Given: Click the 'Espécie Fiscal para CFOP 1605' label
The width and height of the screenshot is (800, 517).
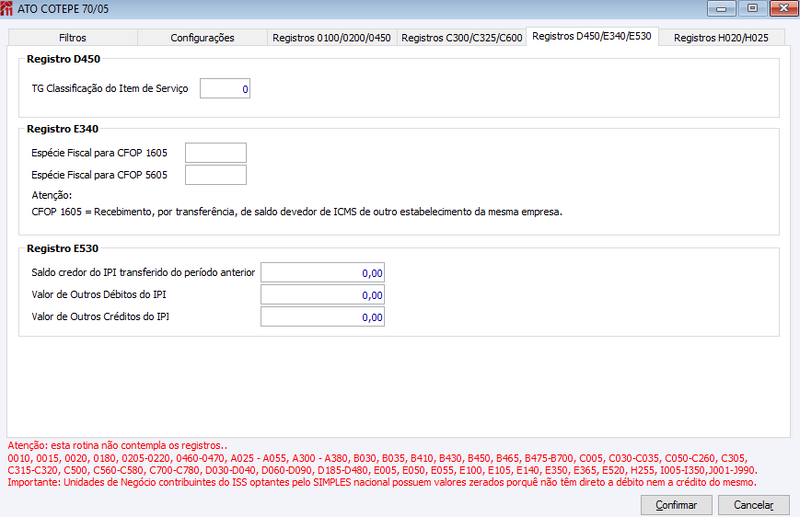Looking at the screenshot, I should click(x=99, y=153).
